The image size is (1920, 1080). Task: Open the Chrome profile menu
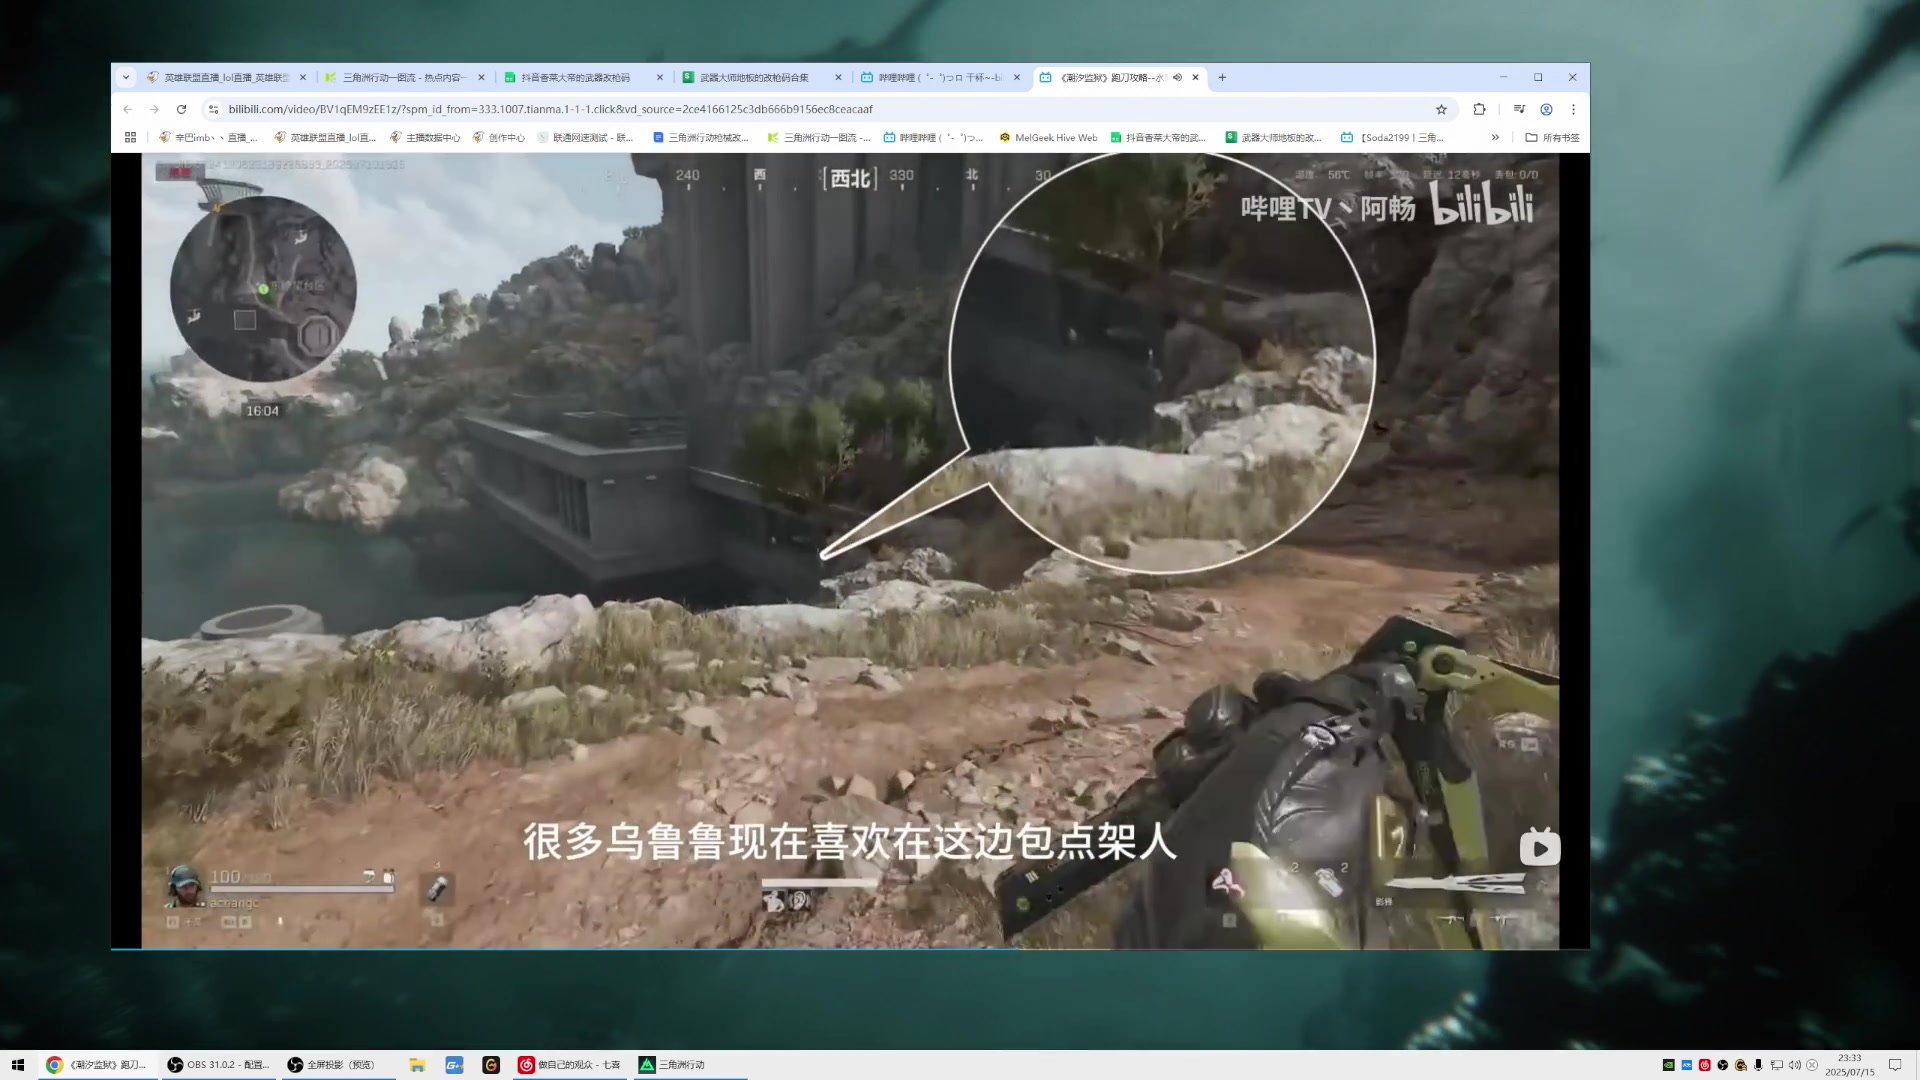1546,109
